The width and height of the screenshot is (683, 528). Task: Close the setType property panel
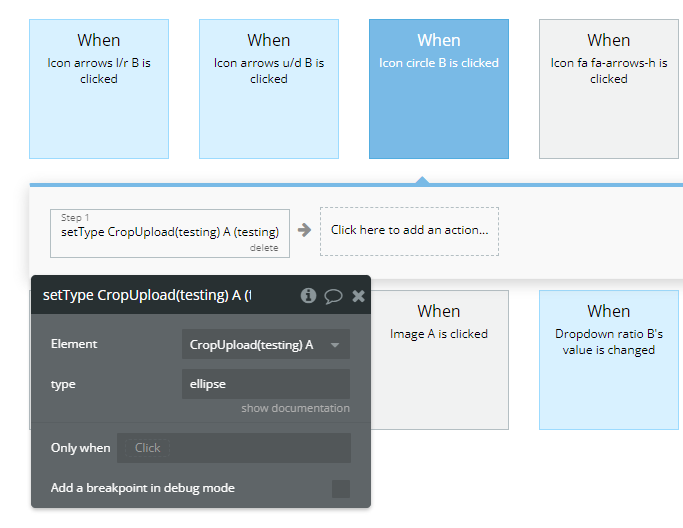[x=358, y=295]
